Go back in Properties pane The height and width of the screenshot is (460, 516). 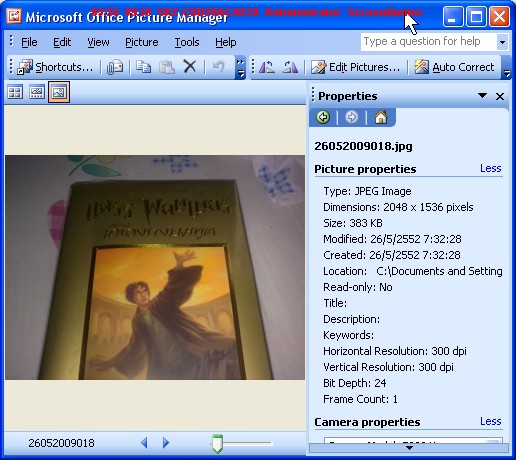[323, 117]
